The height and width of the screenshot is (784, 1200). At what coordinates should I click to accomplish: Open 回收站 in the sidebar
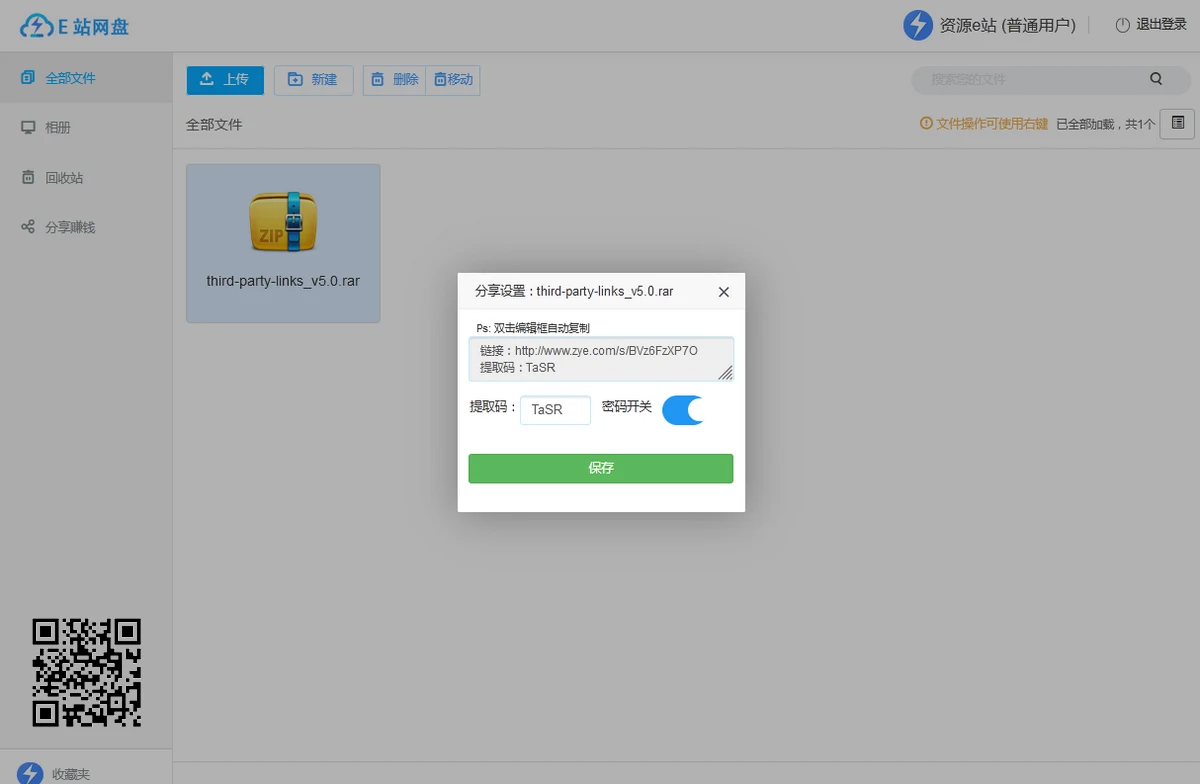tap(63, 178)
